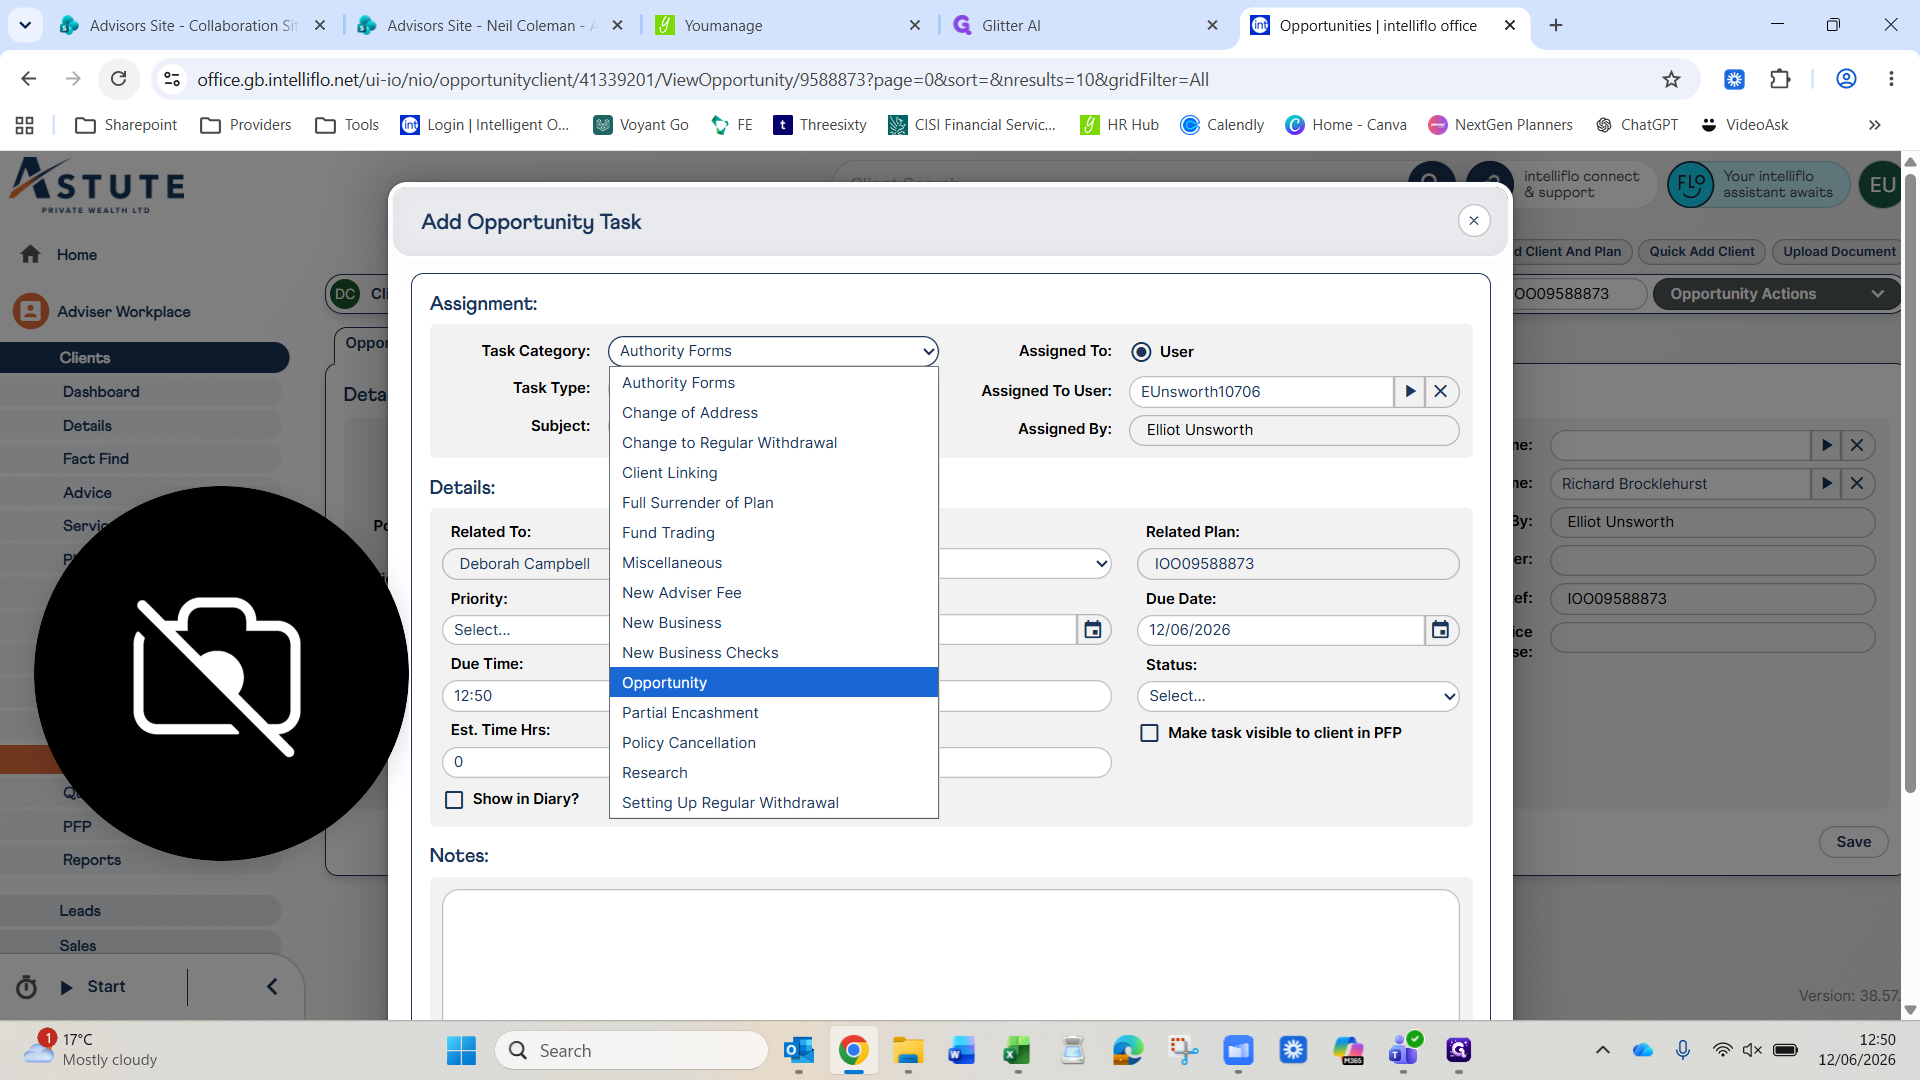Choose Research in the category list

pyautogui.click(x=773, y=773)
